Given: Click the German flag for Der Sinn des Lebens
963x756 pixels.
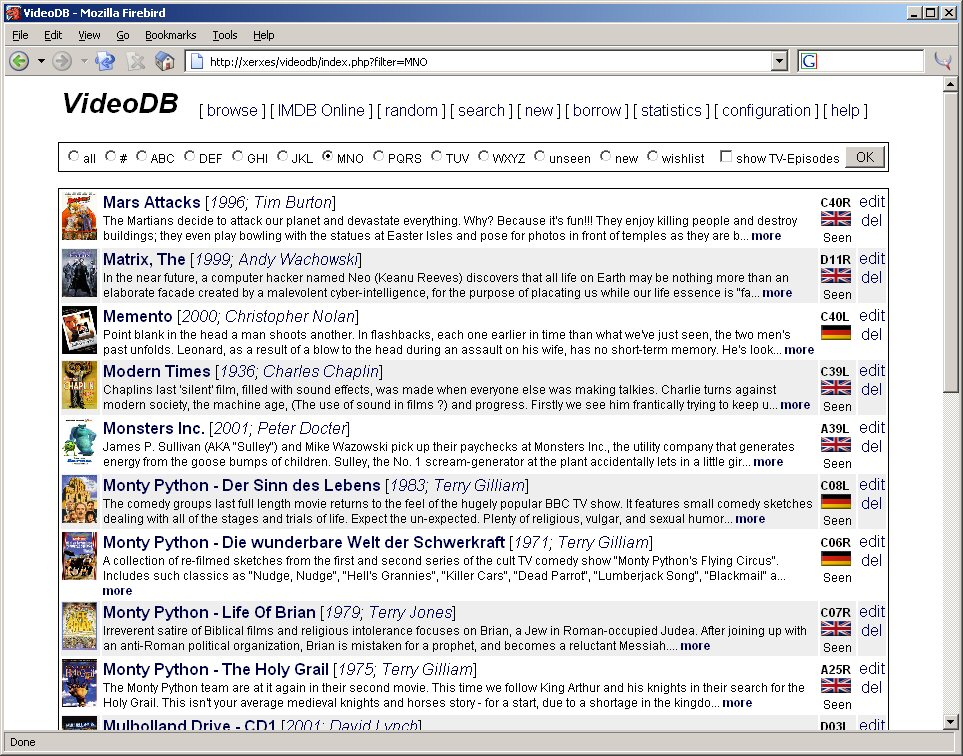Looking at the screenshot, I should click(836, 502).
